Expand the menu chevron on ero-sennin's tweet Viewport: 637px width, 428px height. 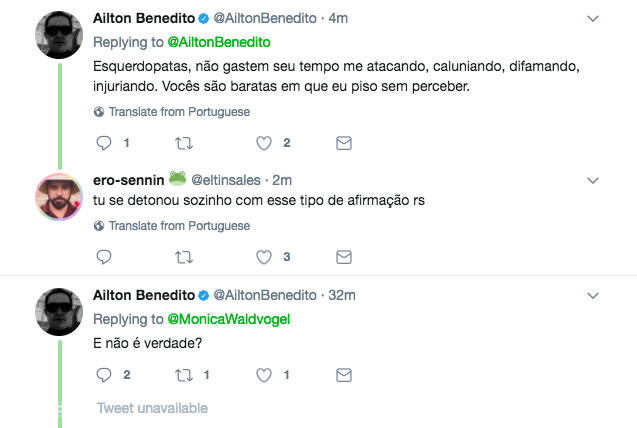592,180
